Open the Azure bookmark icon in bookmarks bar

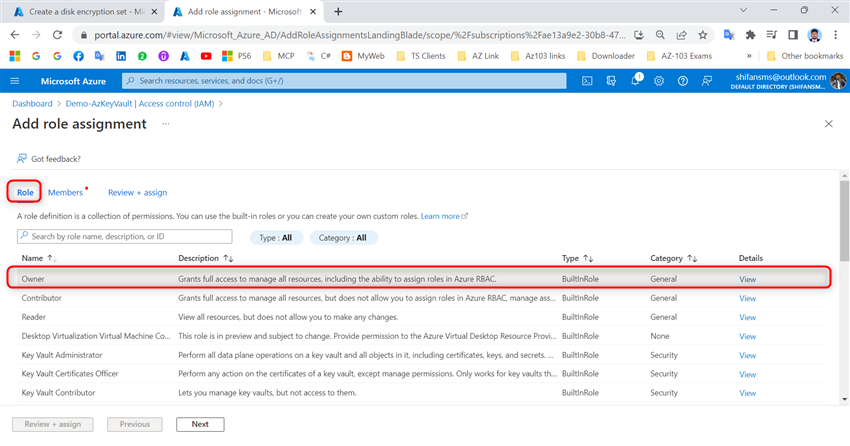185,56
